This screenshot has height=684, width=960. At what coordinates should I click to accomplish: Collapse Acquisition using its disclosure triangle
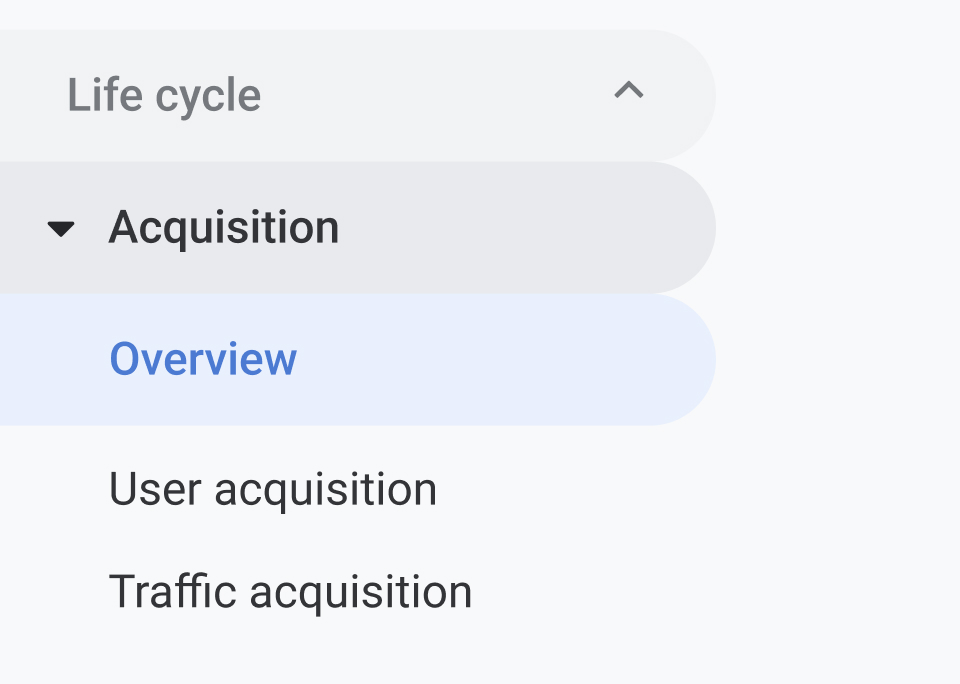point(61,229)
